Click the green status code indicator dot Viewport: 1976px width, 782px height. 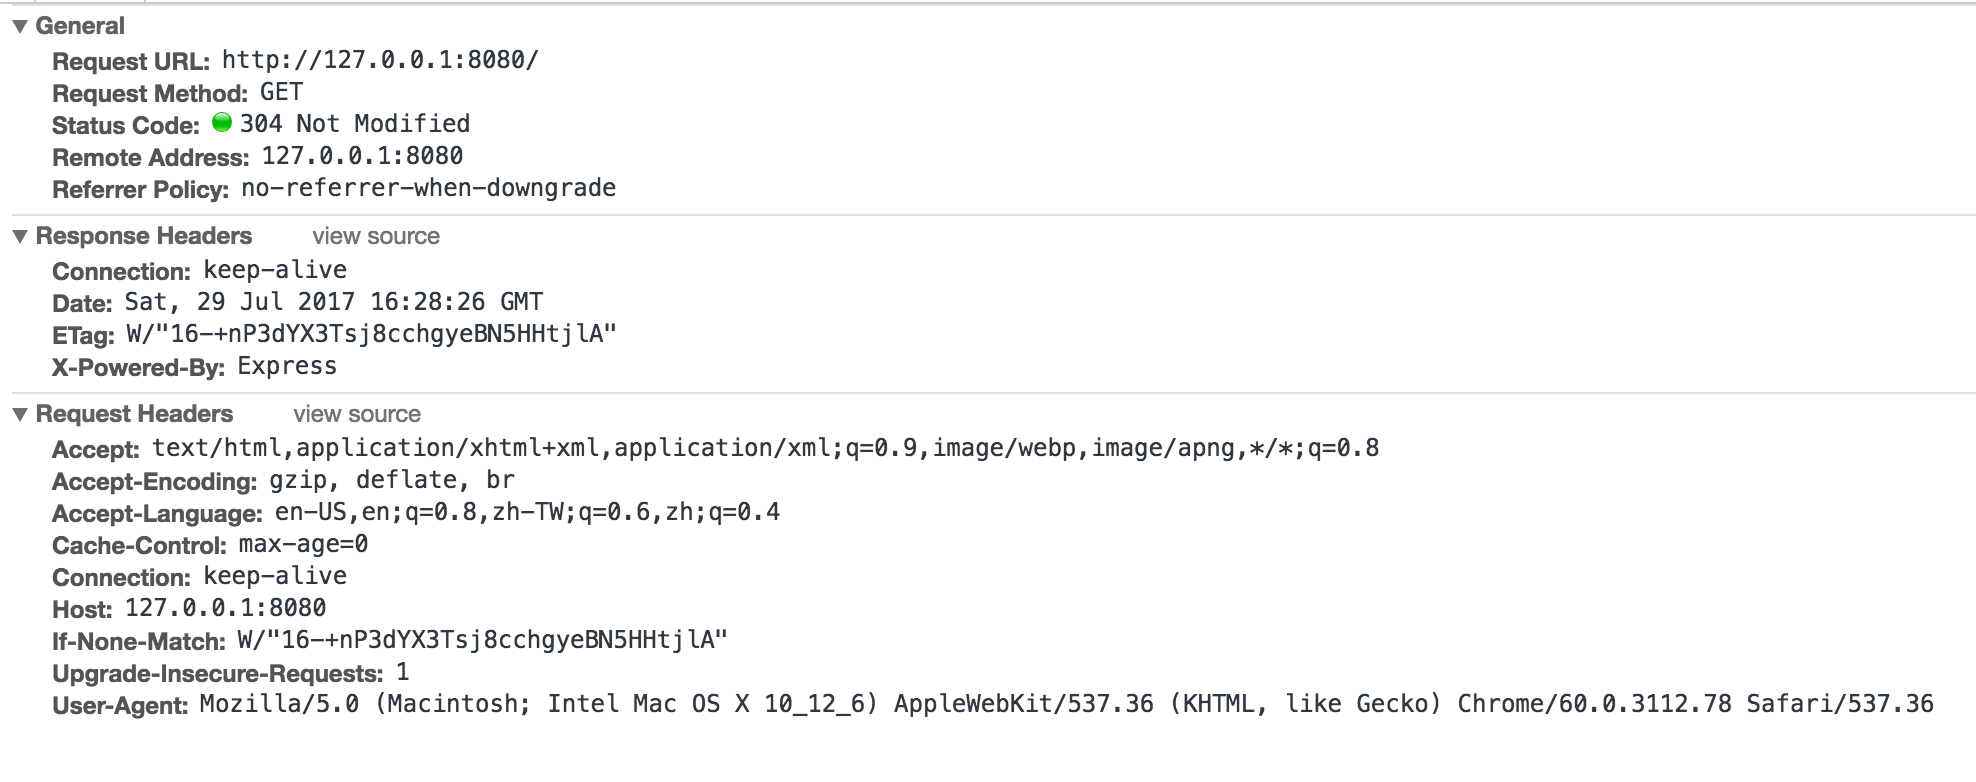point(222,123)
